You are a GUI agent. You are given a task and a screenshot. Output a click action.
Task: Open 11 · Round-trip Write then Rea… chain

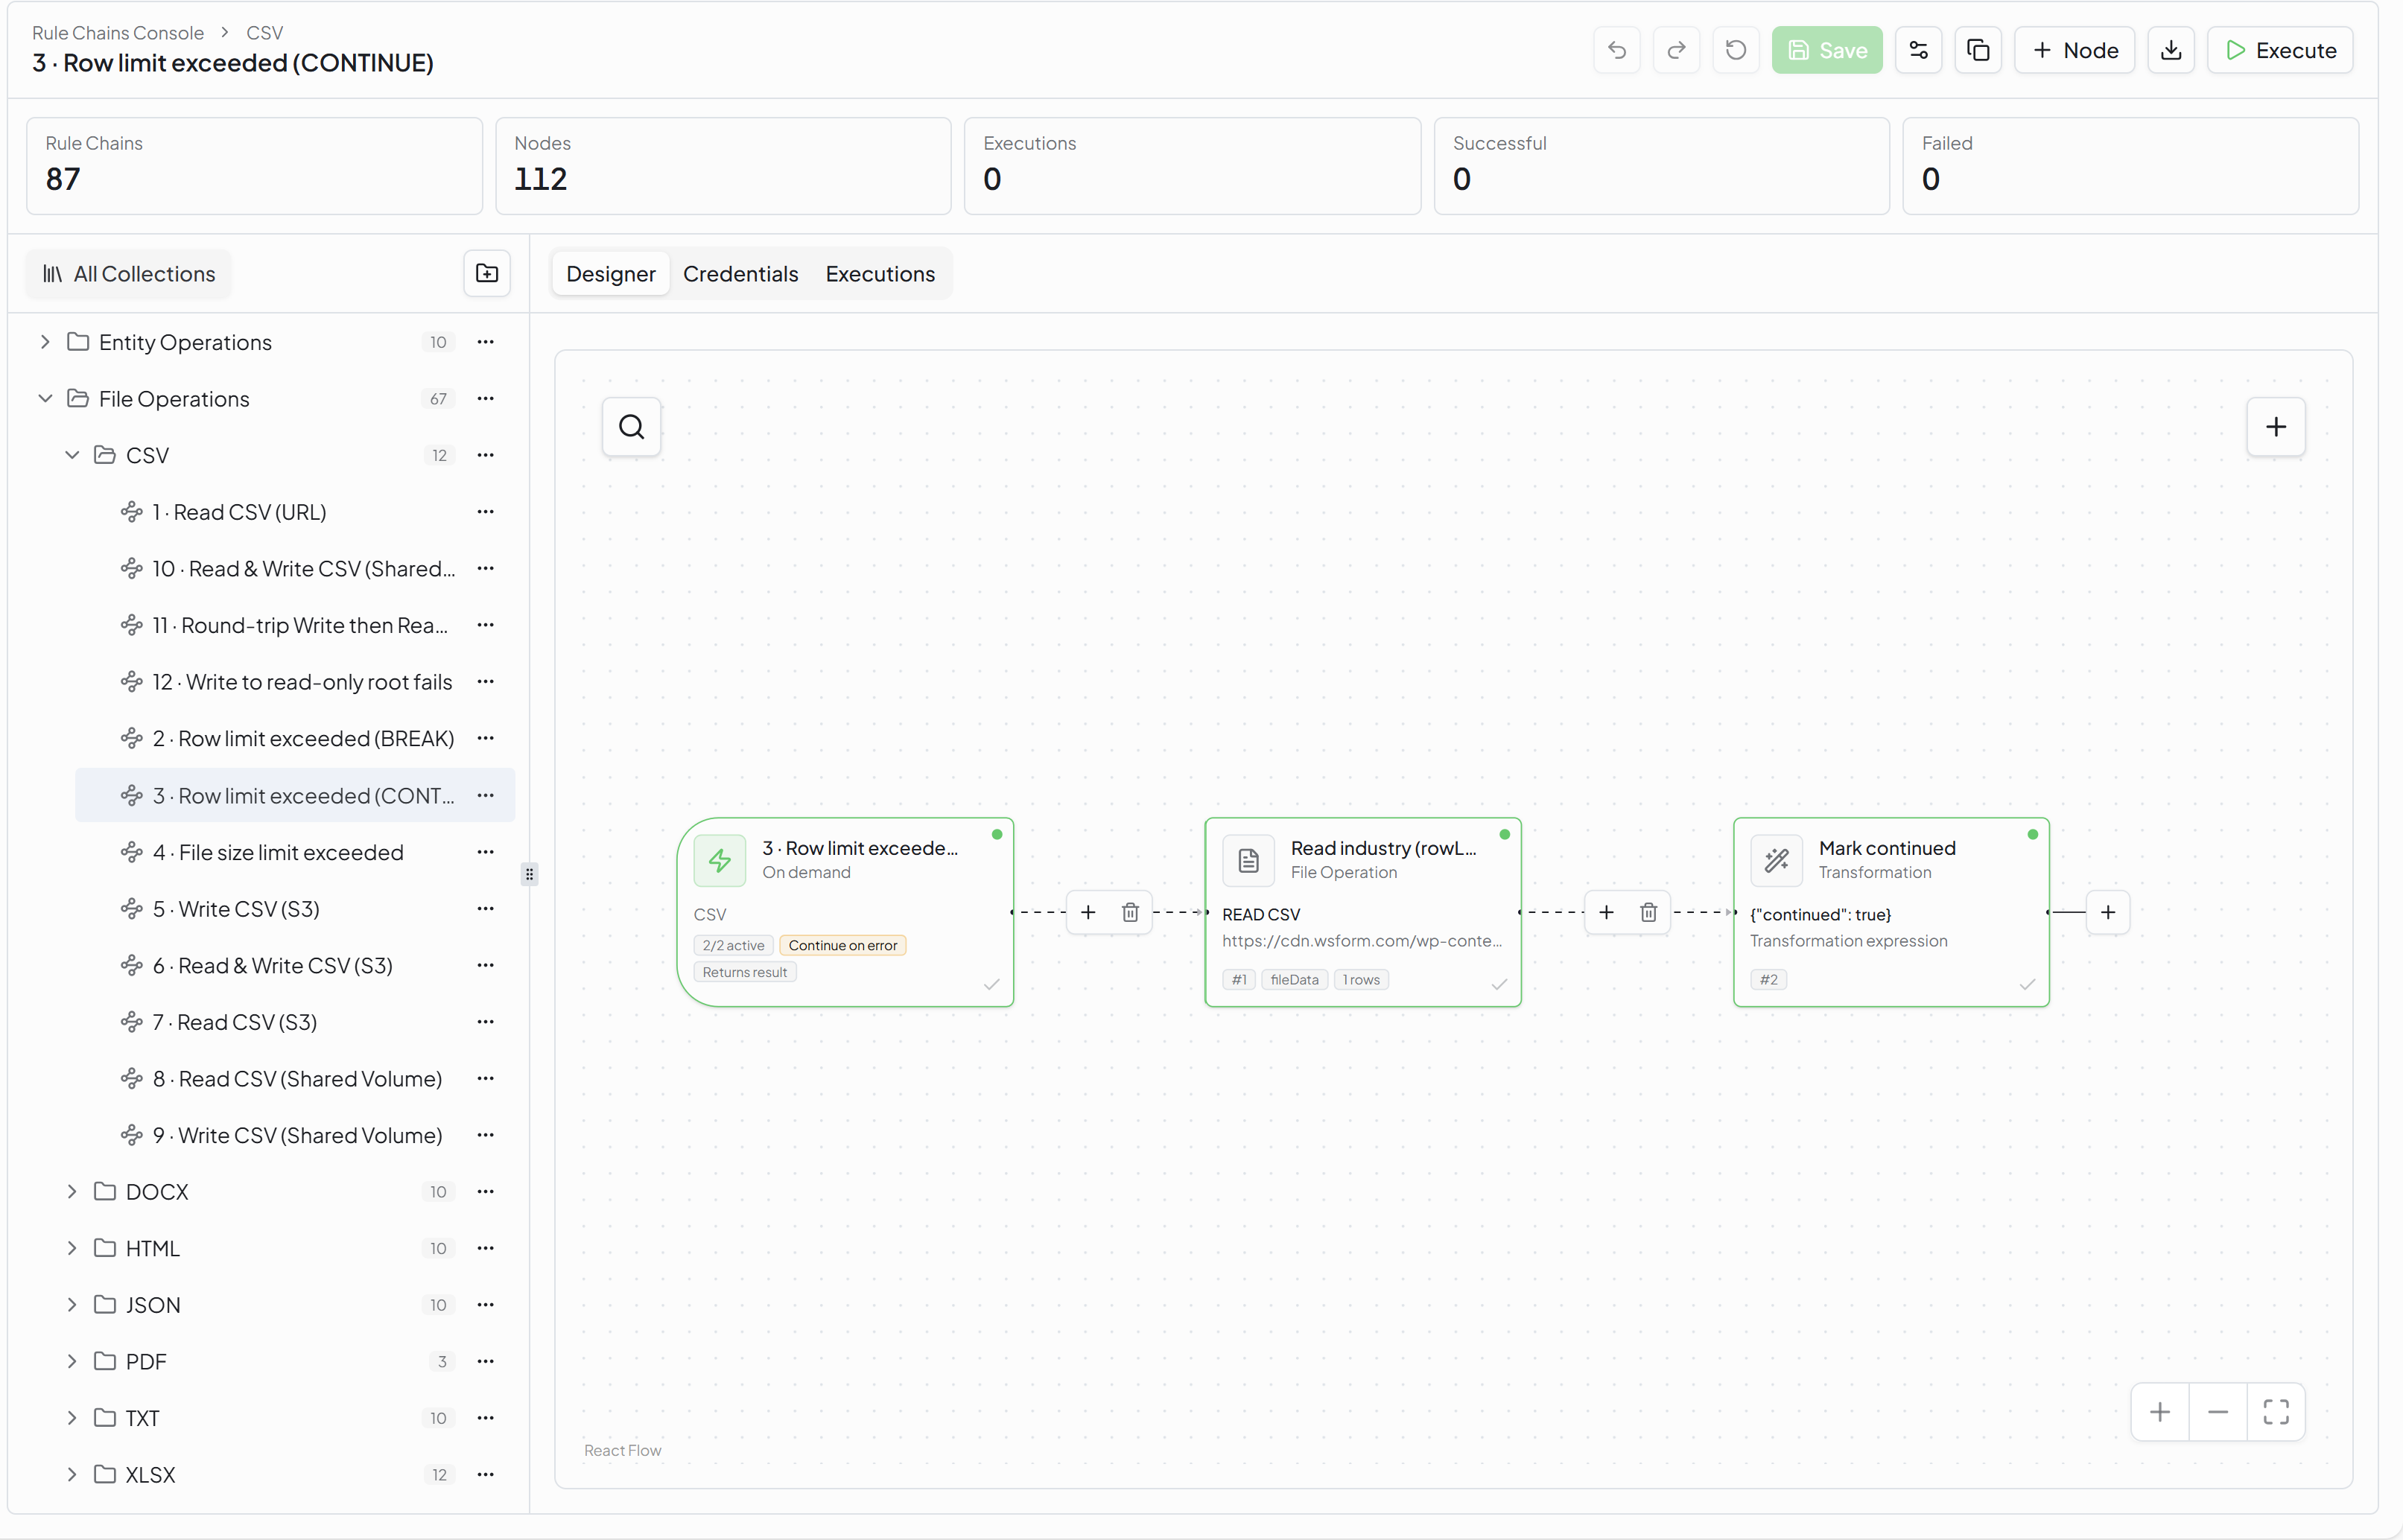[295, 625]
